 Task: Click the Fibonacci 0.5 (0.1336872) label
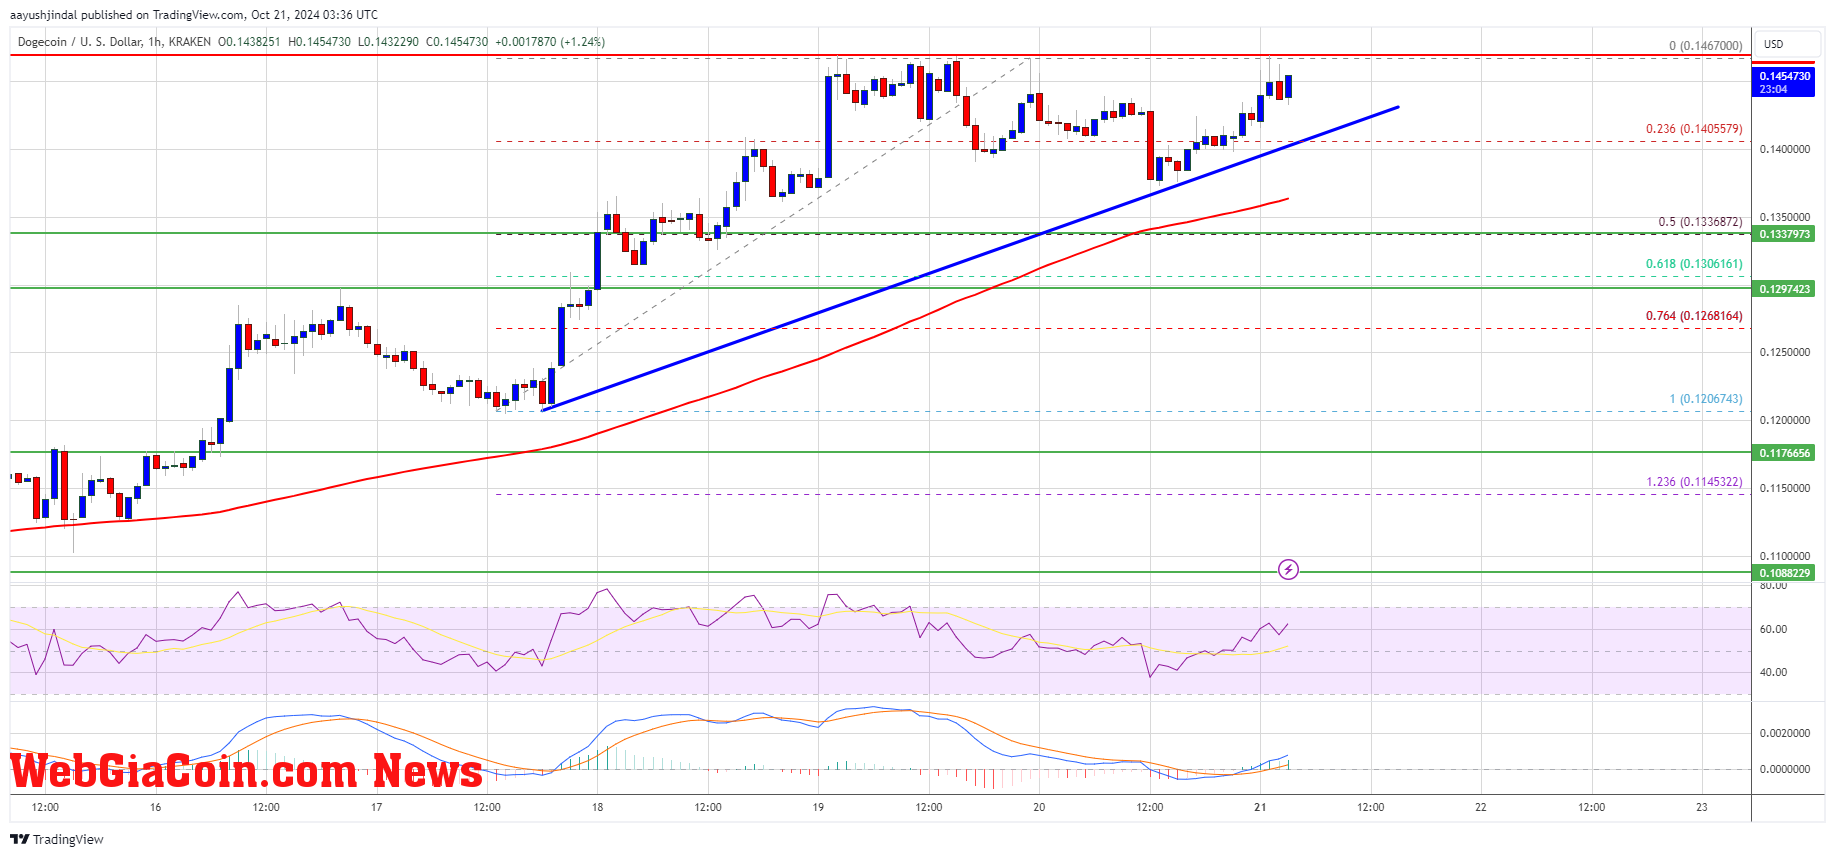pos(1700,222)
